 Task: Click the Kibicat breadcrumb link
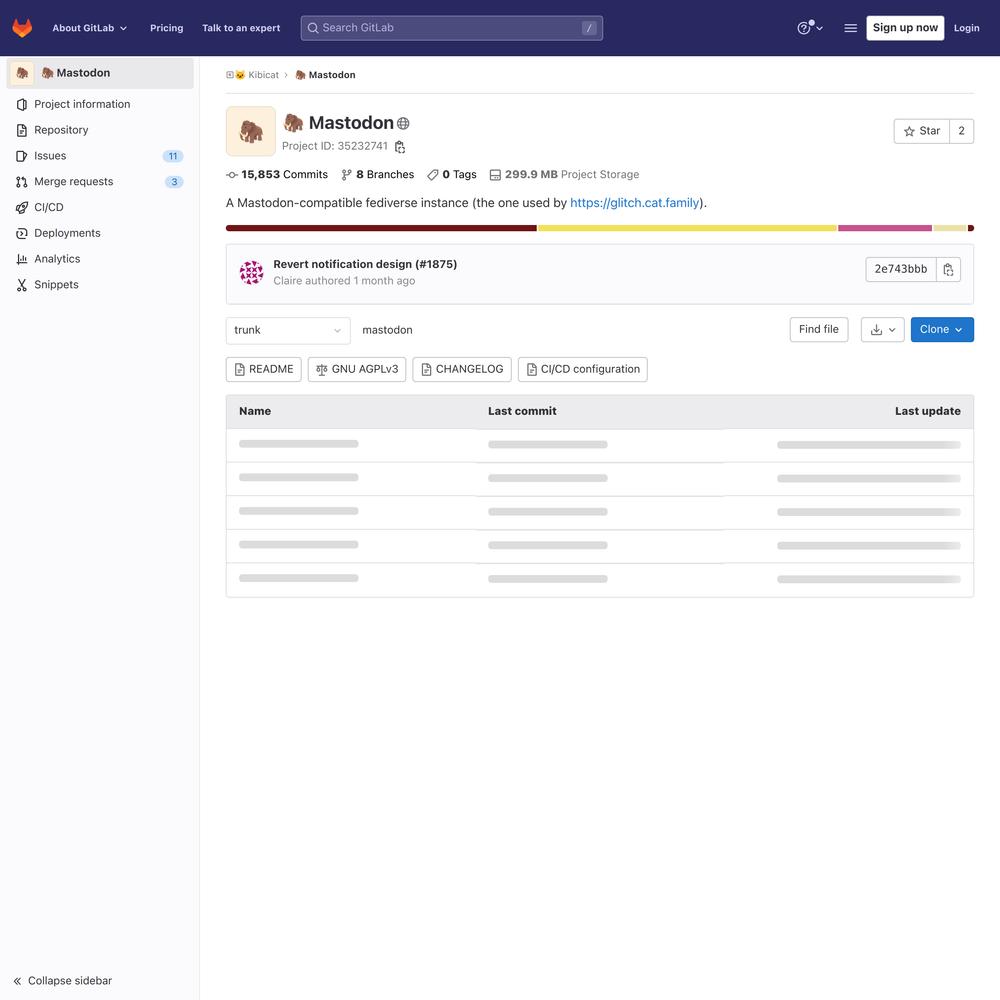(263, 75)
